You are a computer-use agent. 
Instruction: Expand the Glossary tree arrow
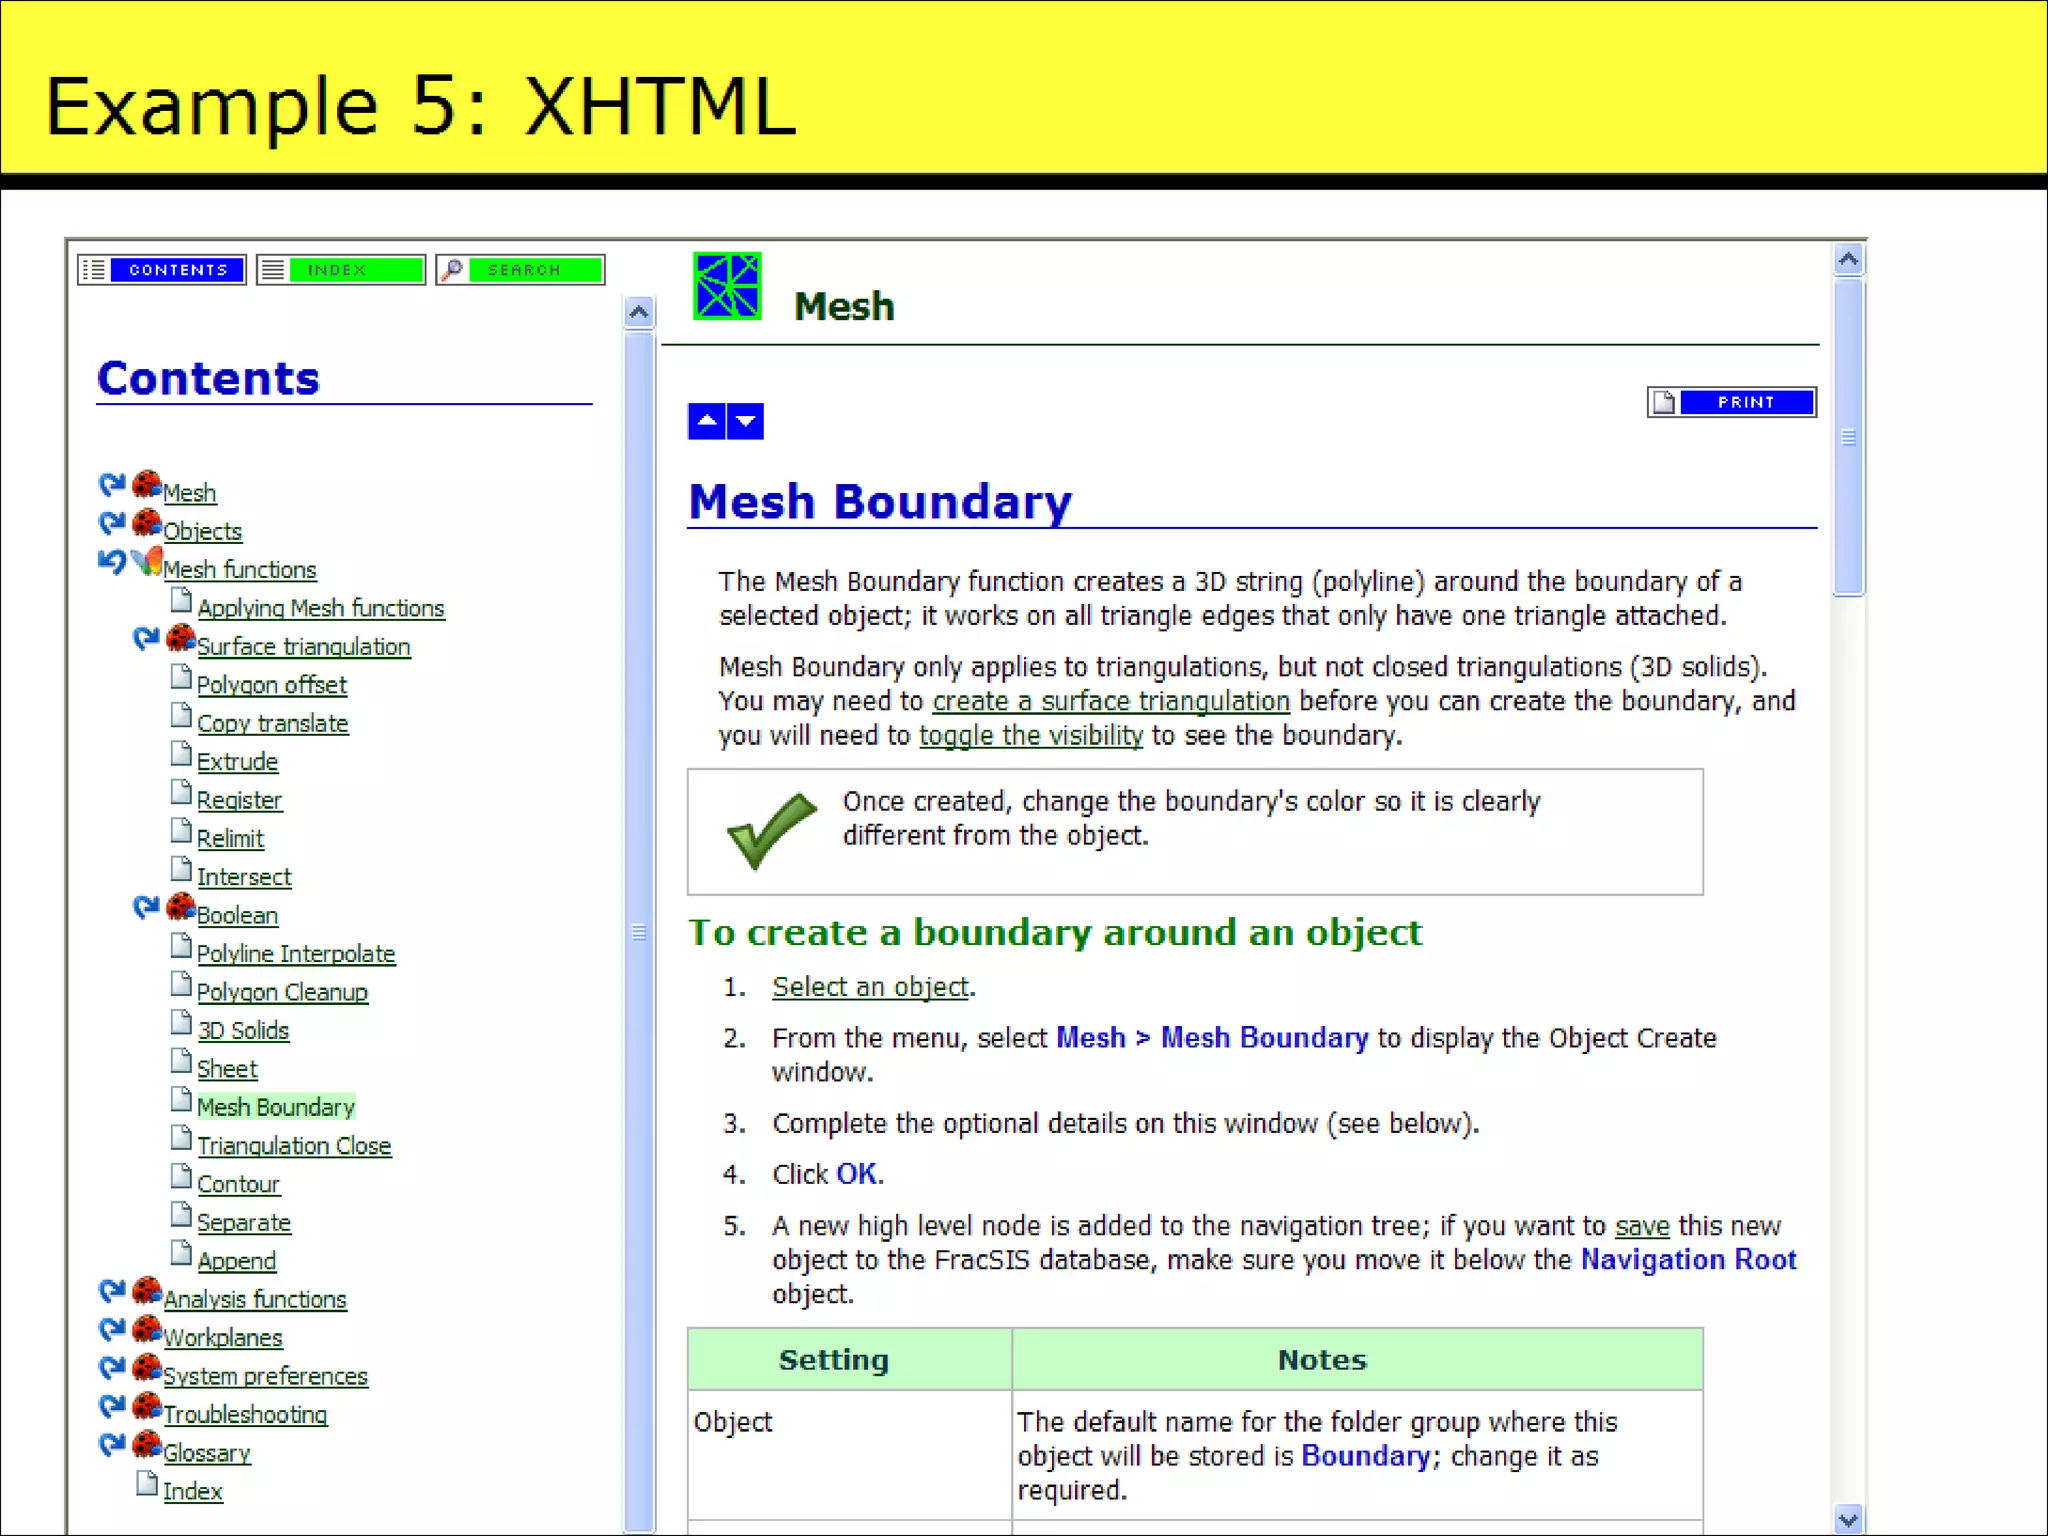click(112, 1445)
